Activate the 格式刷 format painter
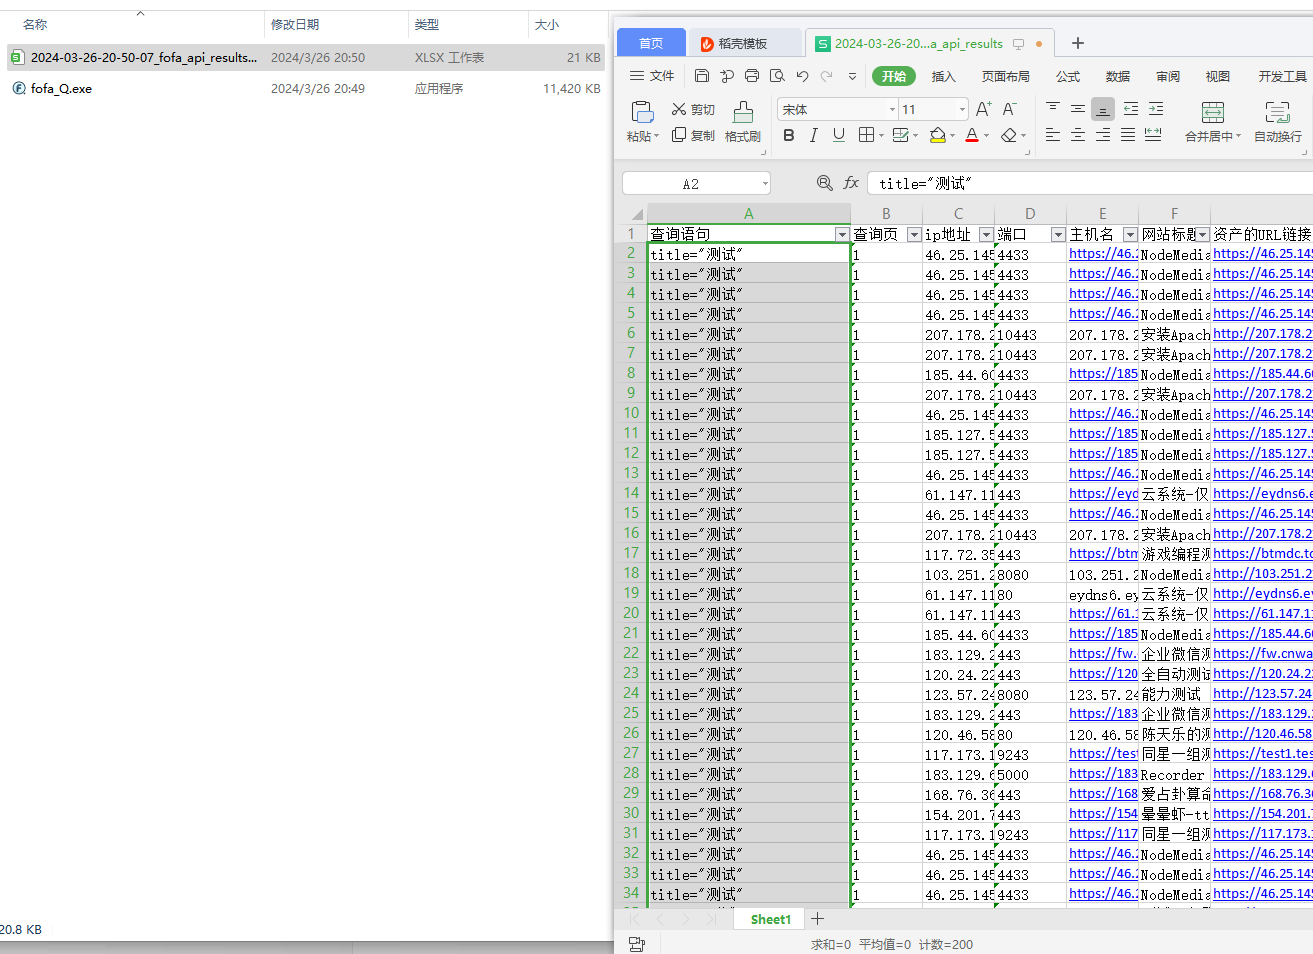Image resolution: width=1313 pixels, height=954 pixels. (743, 122)
